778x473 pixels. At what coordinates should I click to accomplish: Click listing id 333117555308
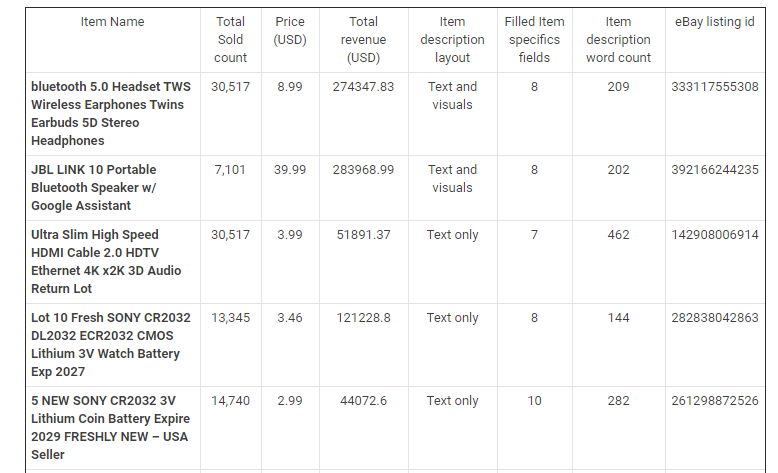tap(714, 87)
